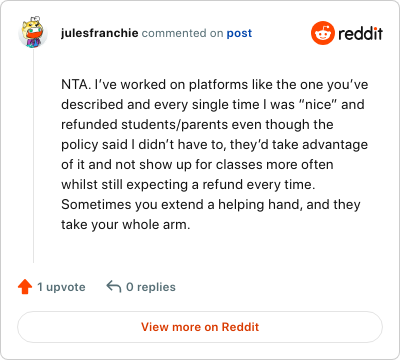
Task: Click the "reddit" wordmark text
Action: pos(360,33)
